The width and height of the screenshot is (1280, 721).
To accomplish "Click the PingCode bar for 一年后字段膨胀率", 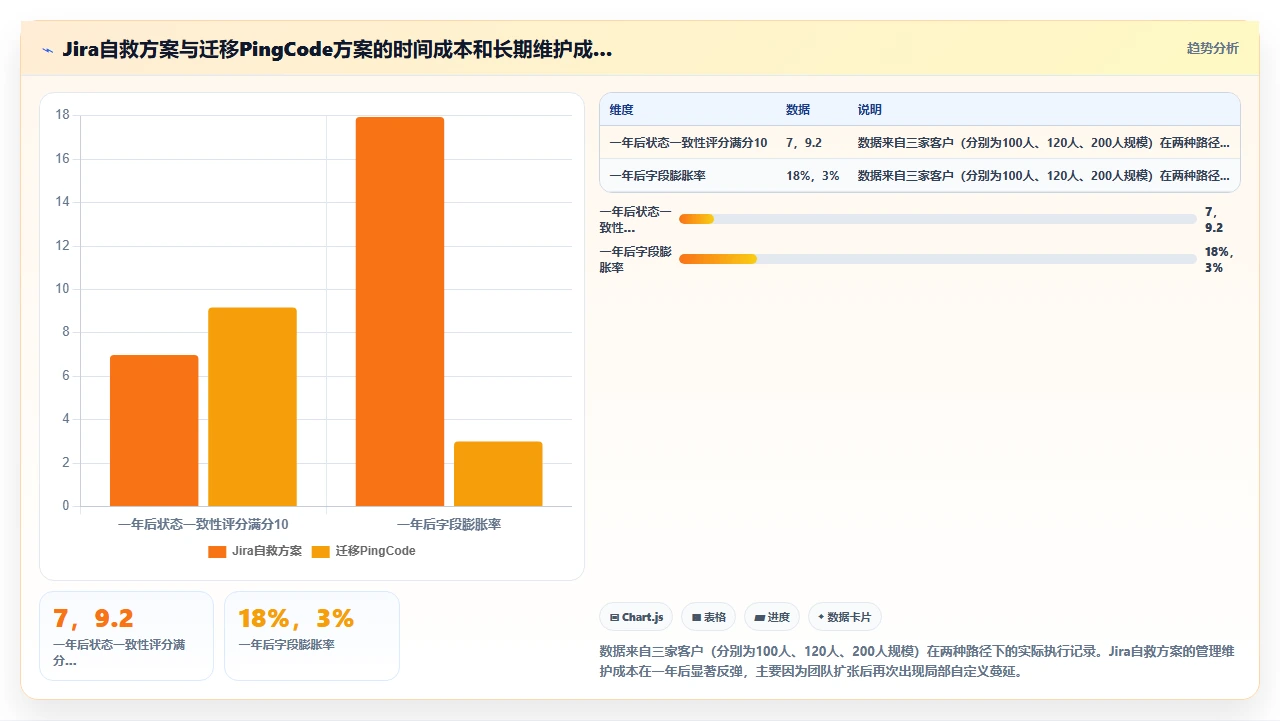I will click(498, 474).
